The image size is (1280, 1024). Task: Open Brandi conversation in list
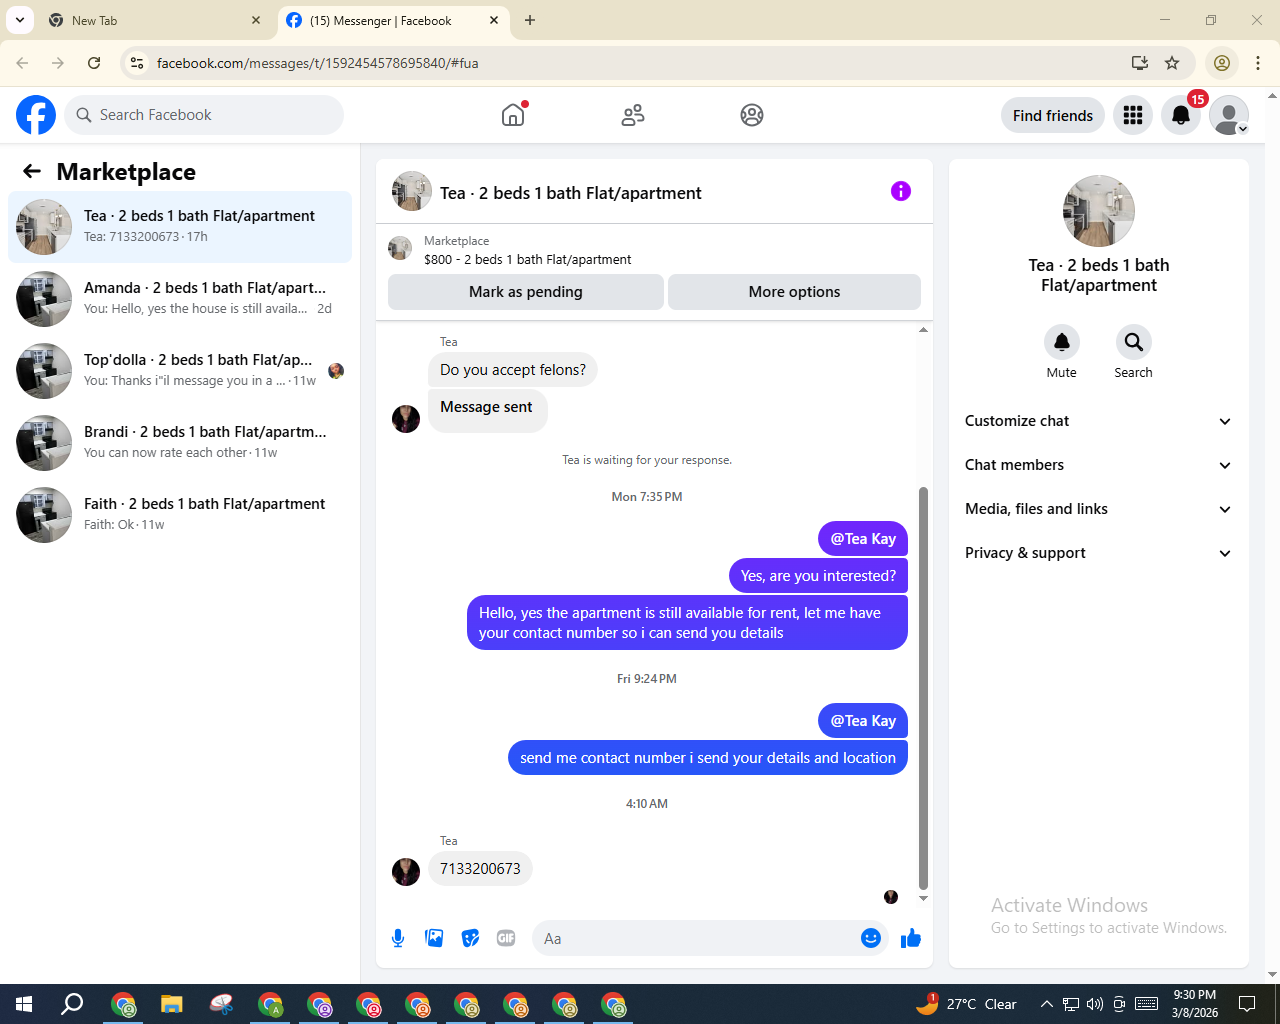pos(180,443)
